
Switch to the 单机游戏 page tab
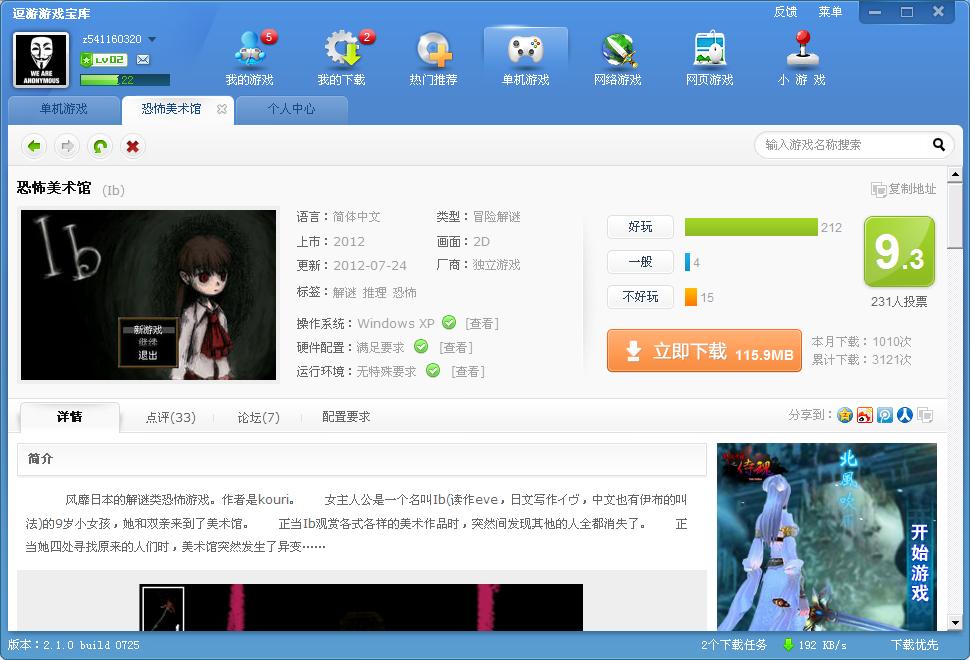click(x=64, y=109)
